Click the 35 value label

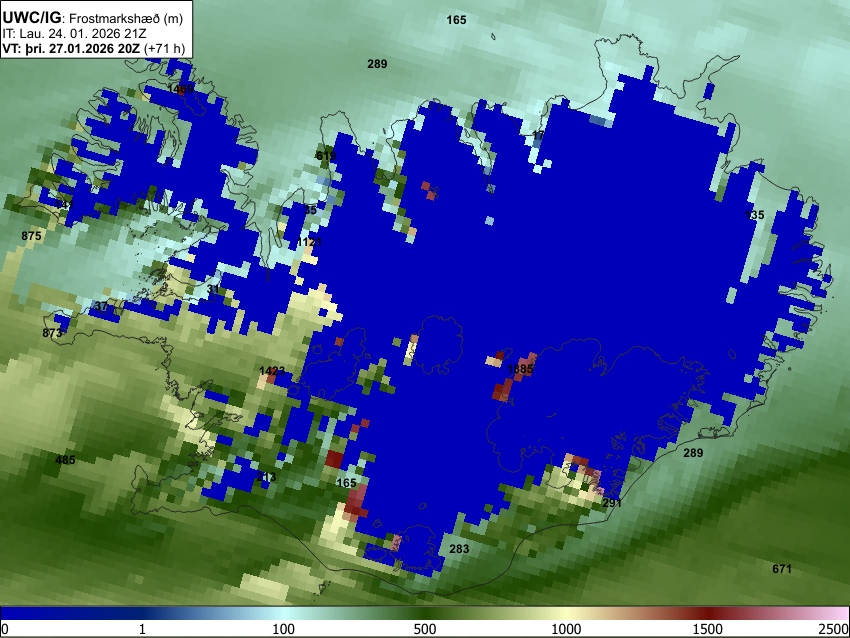click(310, 210)
